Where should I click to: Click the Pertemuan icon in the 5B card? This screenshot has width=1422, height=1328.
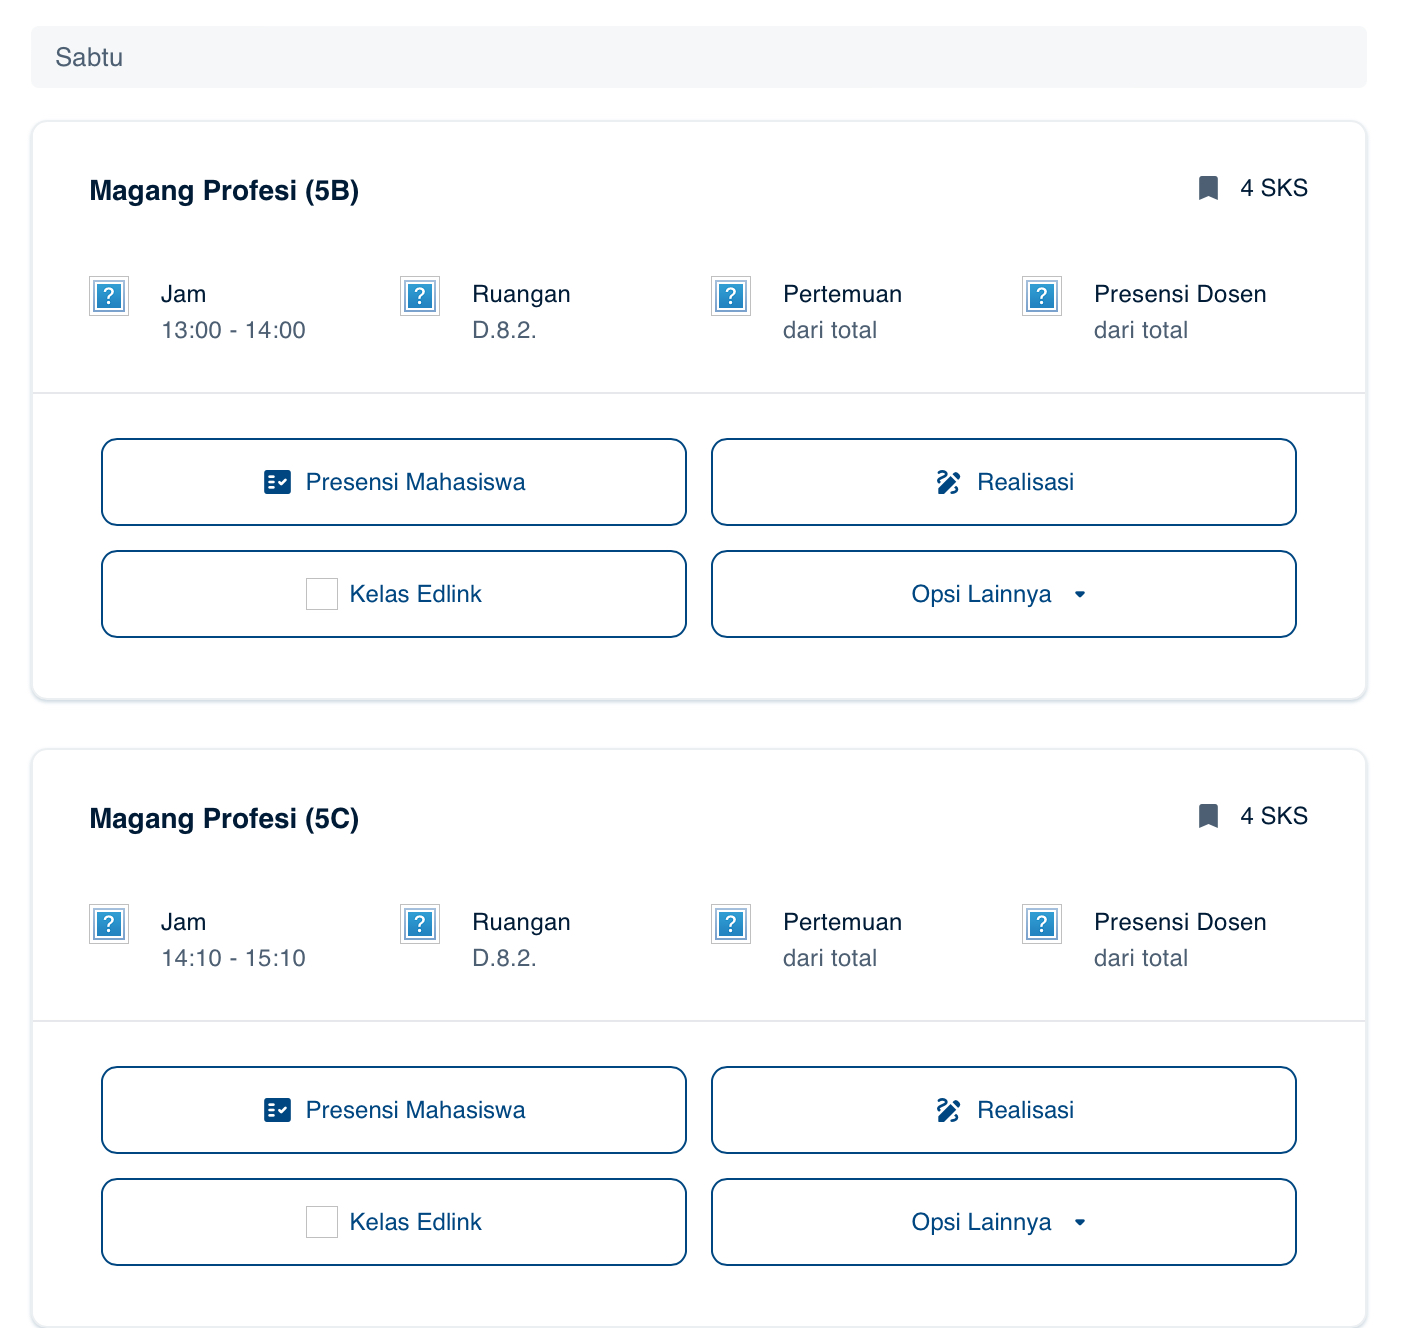click(x=731, y=296)
